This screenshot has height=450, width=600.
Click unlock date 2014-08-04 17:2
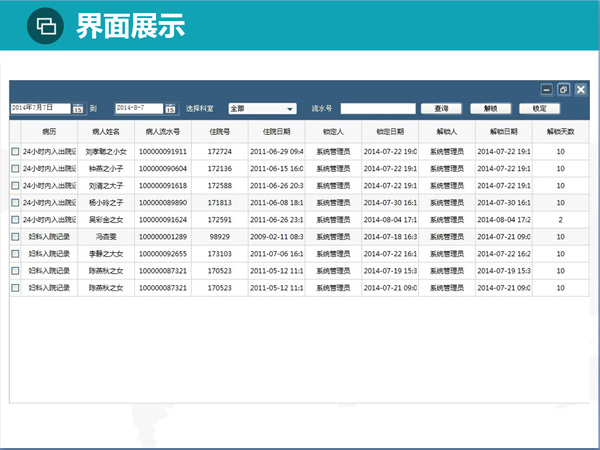point(504,220)
